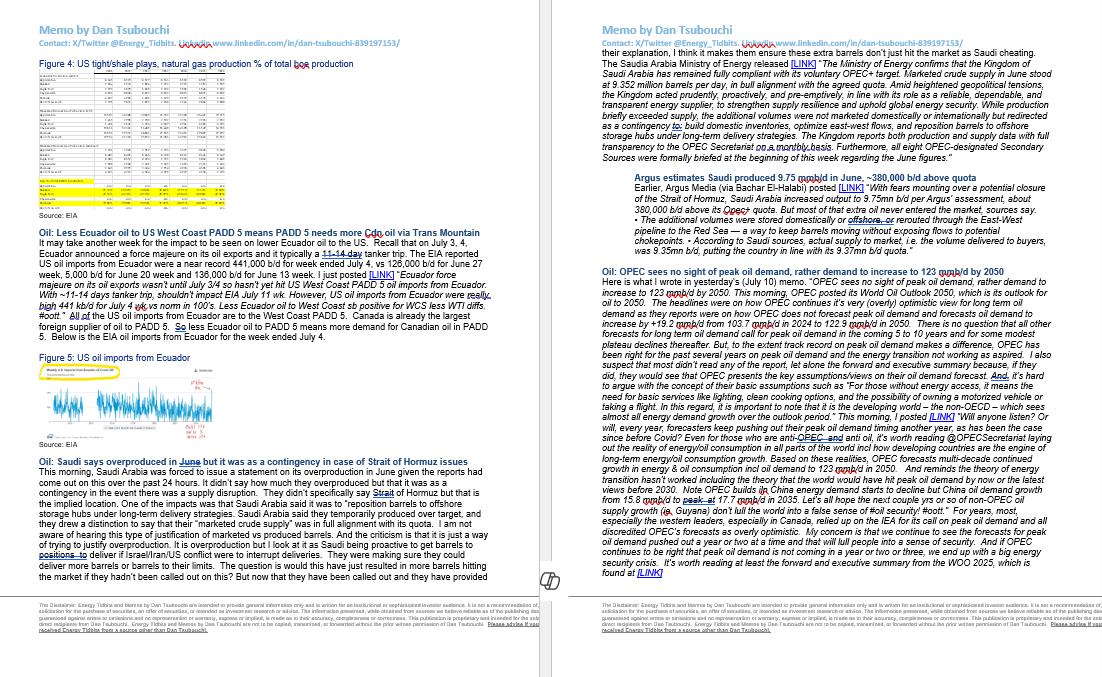Select the Figure 5 Ecuador oil imports chart
This screenshot has width=1102, height=677.
point(126,402)
